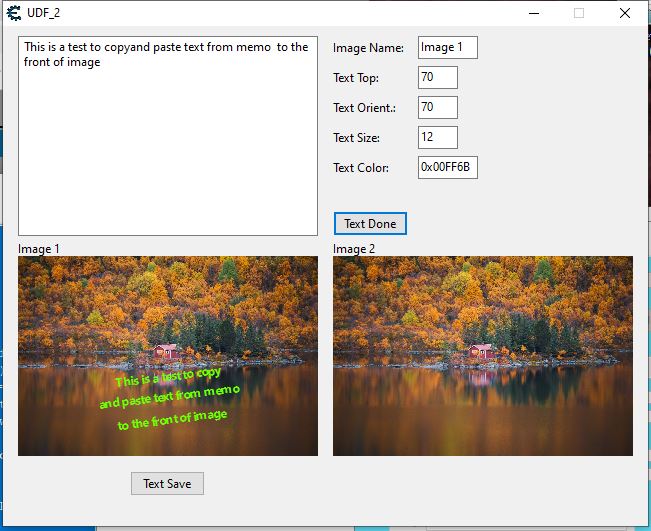
Task: Click the "Image Name:" label
Action: pyautogui.click(x=368, y=48)
